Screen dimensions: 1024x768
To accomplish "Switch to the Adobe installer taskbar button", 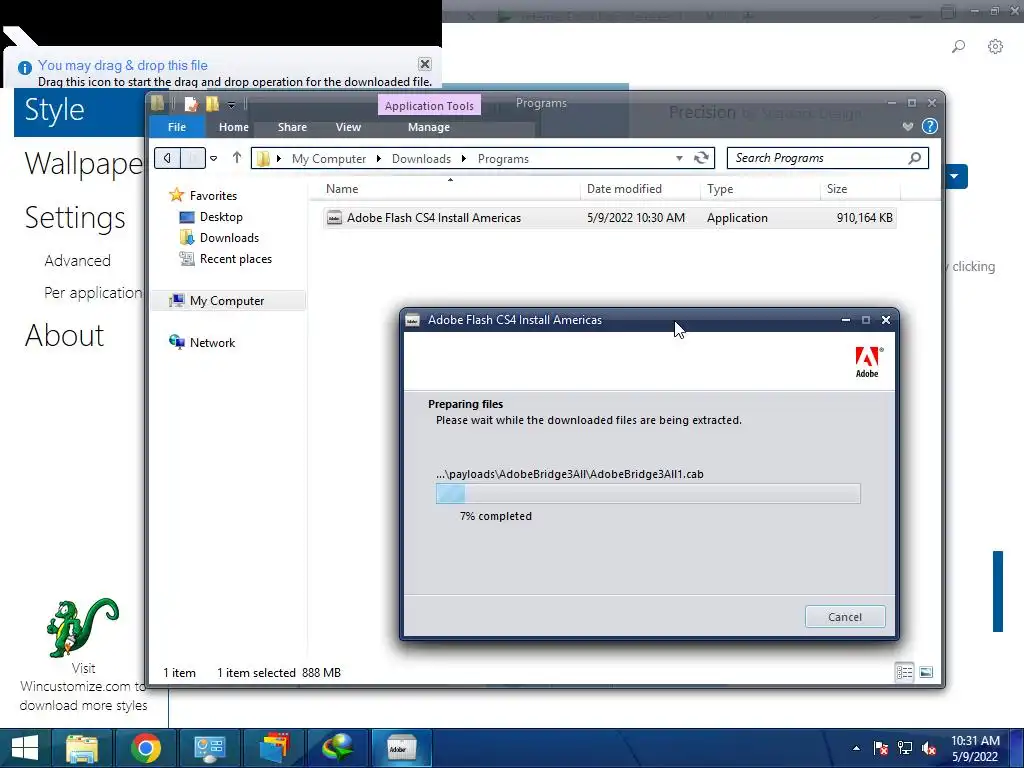I will pos(402,748).
